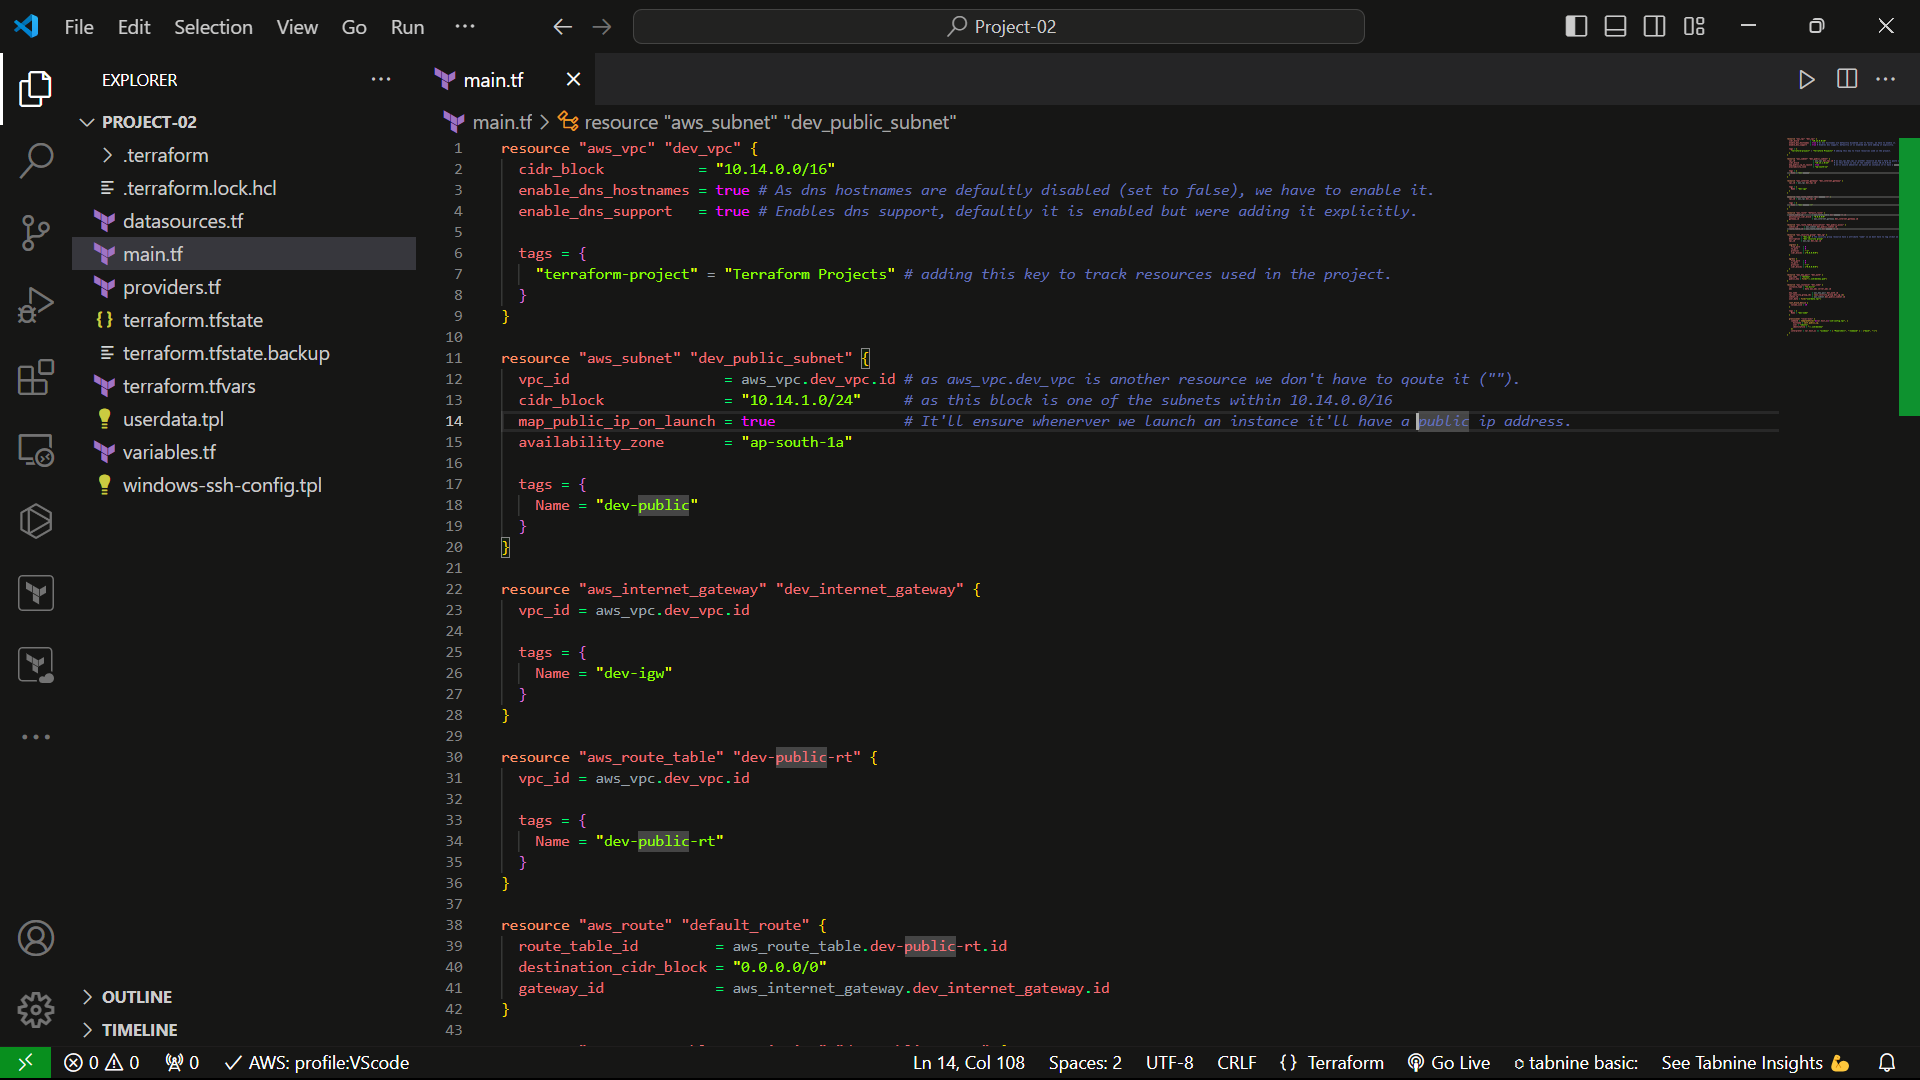This screenshot has height=1080, width=1920.
Task: Open the Manage gear icon
Action: click(x=36, y=1010)
